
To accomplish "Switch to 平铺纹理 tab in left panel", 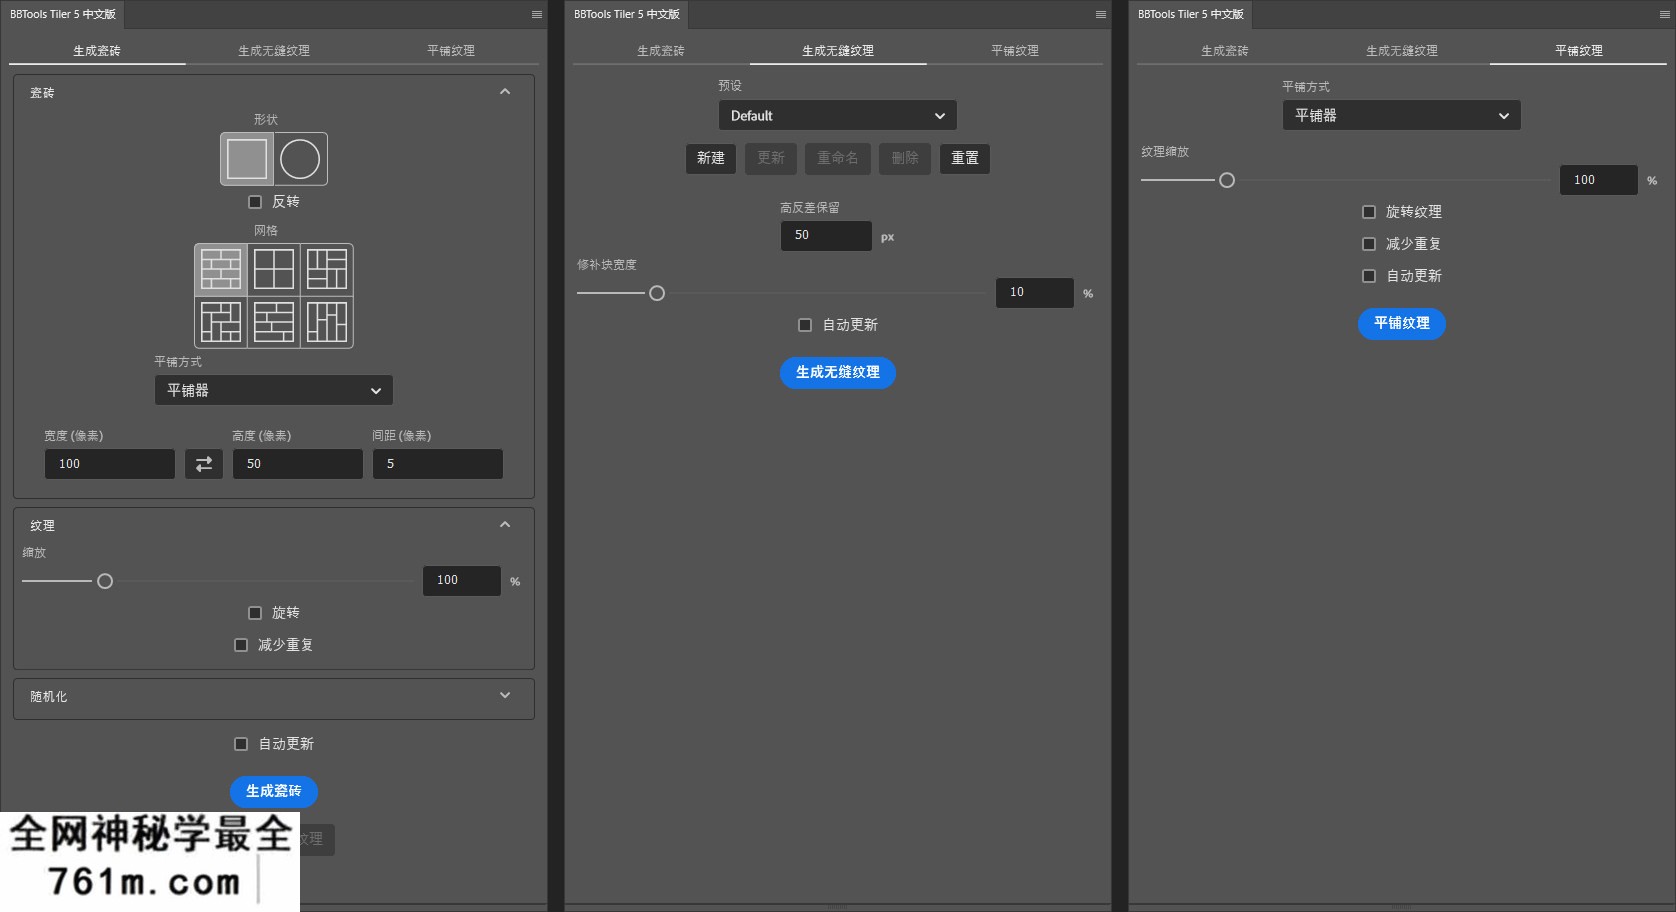I will coord(451,51).
